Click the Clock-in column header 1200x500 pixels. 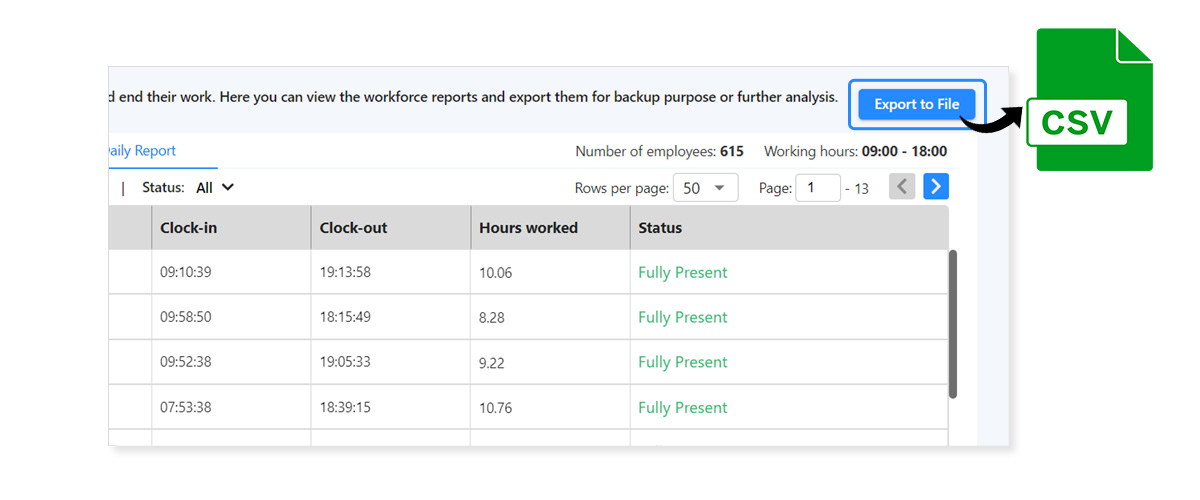188,228
